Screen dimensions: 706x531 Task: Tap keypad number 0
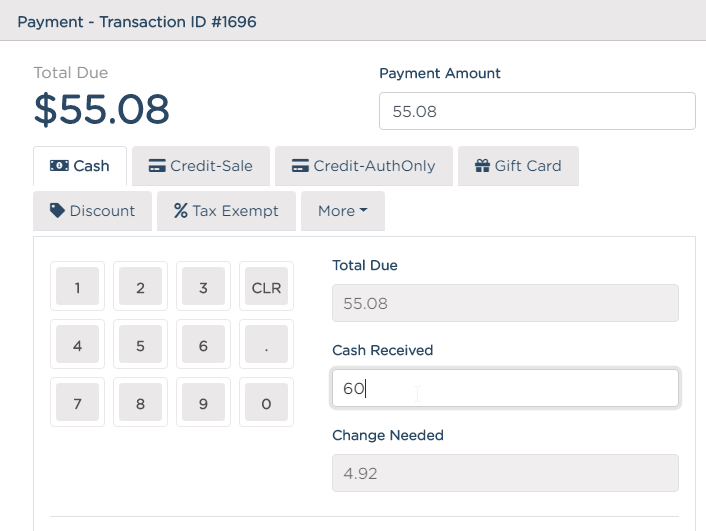click(267, 403)
